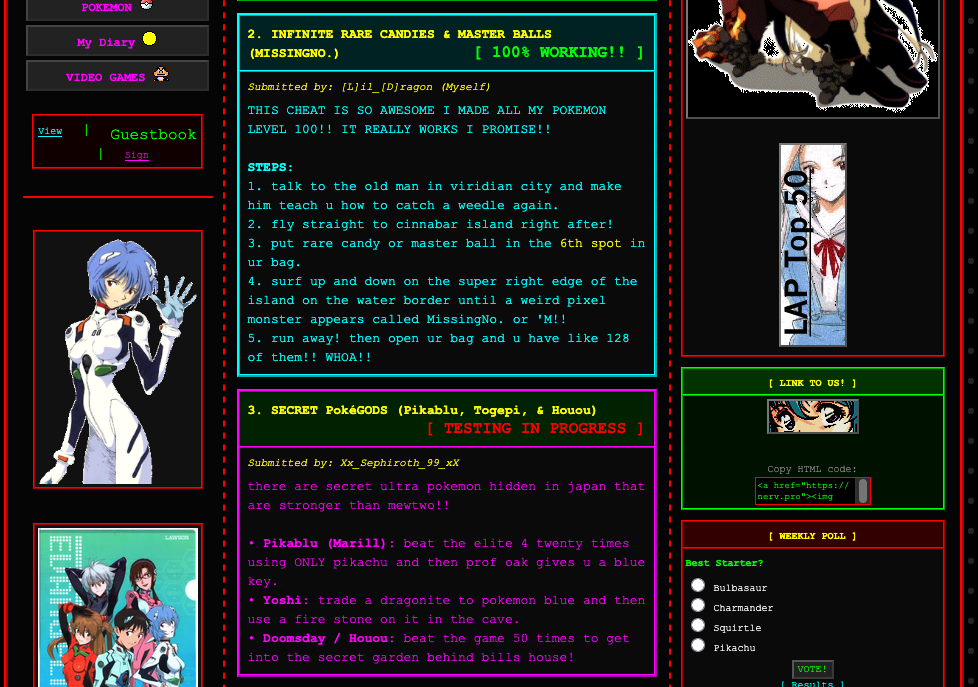The image size is (978, 687).
Task: Click the VOTE! button
Action: tap(812, 669)
